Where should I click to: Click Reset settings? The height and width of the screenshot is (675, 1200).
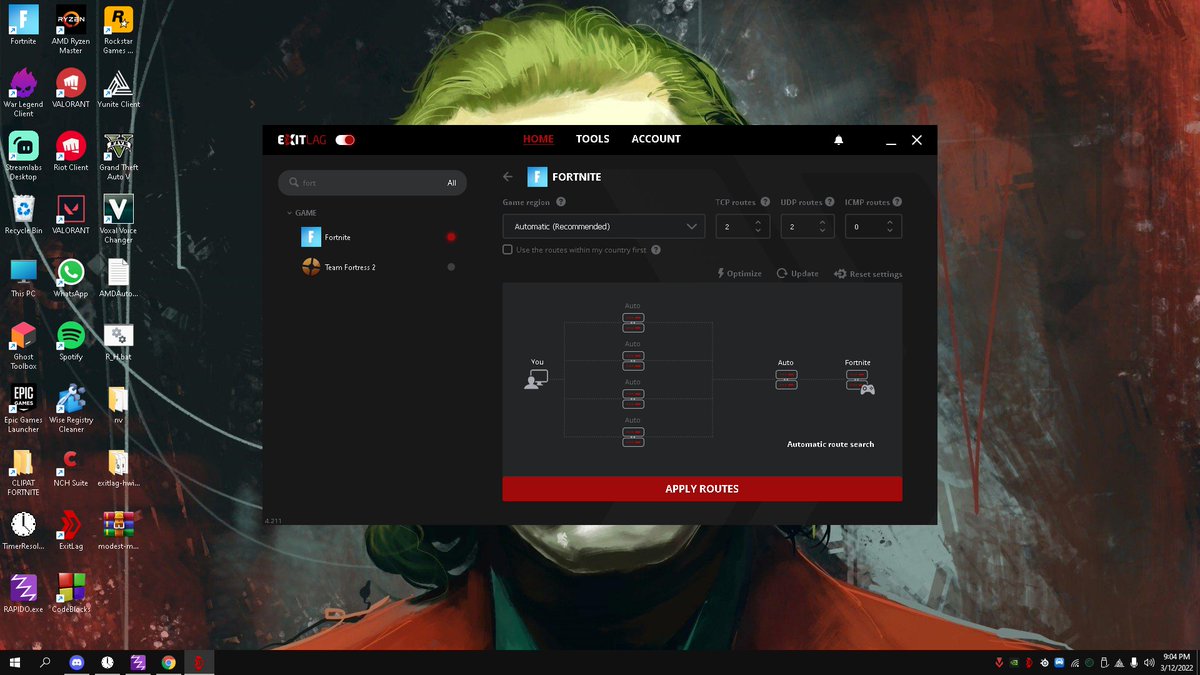pyautogui.click(x=868, y=274)
